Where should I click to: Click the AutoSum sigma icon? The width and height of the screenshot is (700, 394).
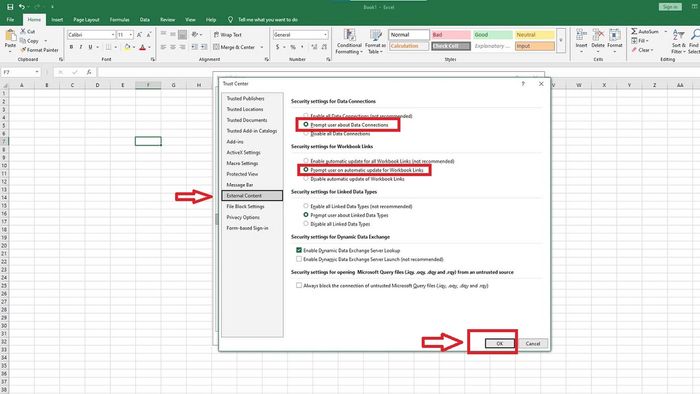(634, 31)
